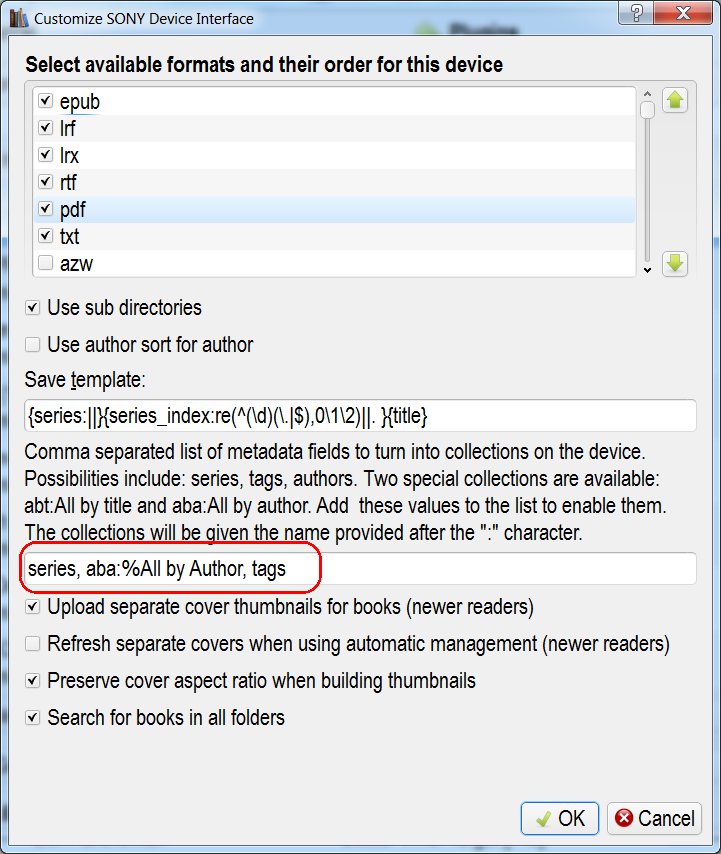The image size is (721, 854).
Task: Click scroll-down arrow of format list
Action: (647, 270)
